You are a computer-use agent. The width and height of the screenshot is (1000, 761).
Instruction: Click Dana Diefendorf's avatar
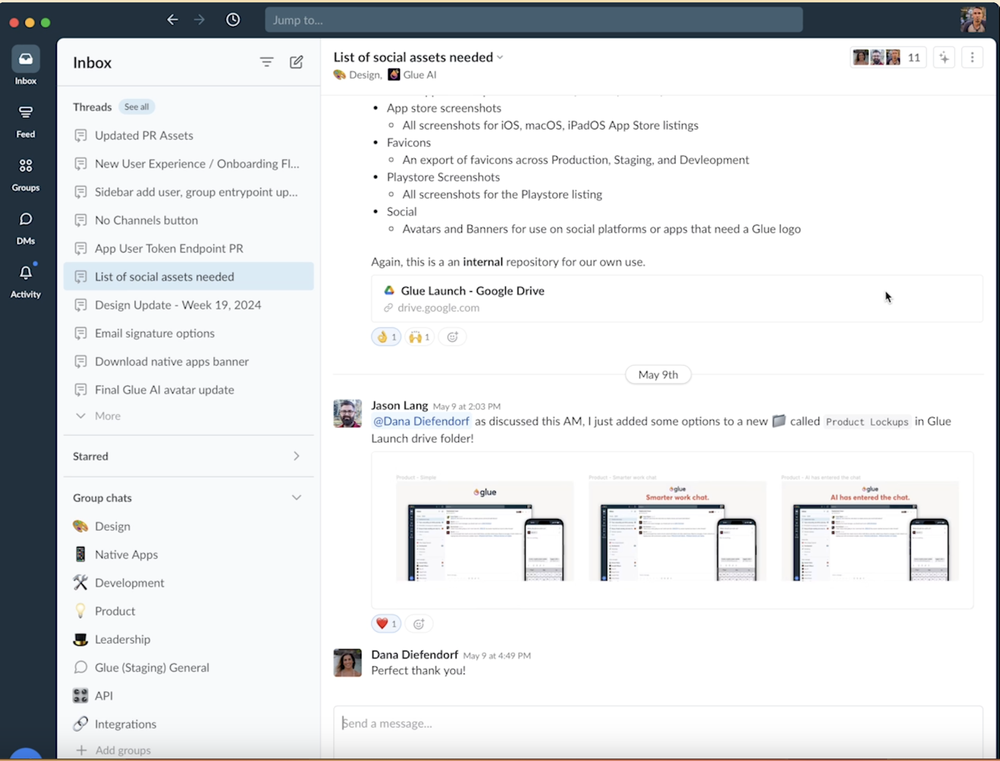click(348, 663)
